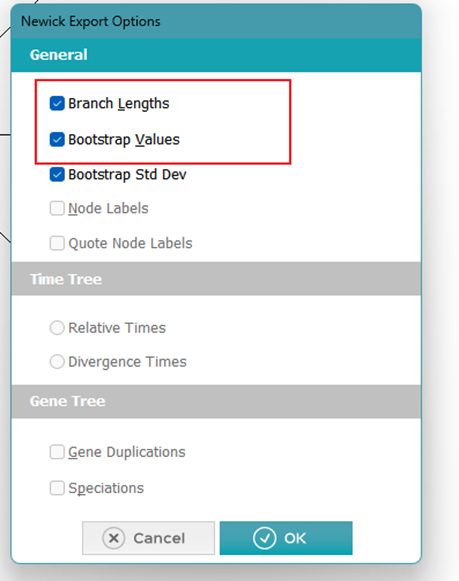Click the General section header
459x581 pixels.
click(216, 55)
